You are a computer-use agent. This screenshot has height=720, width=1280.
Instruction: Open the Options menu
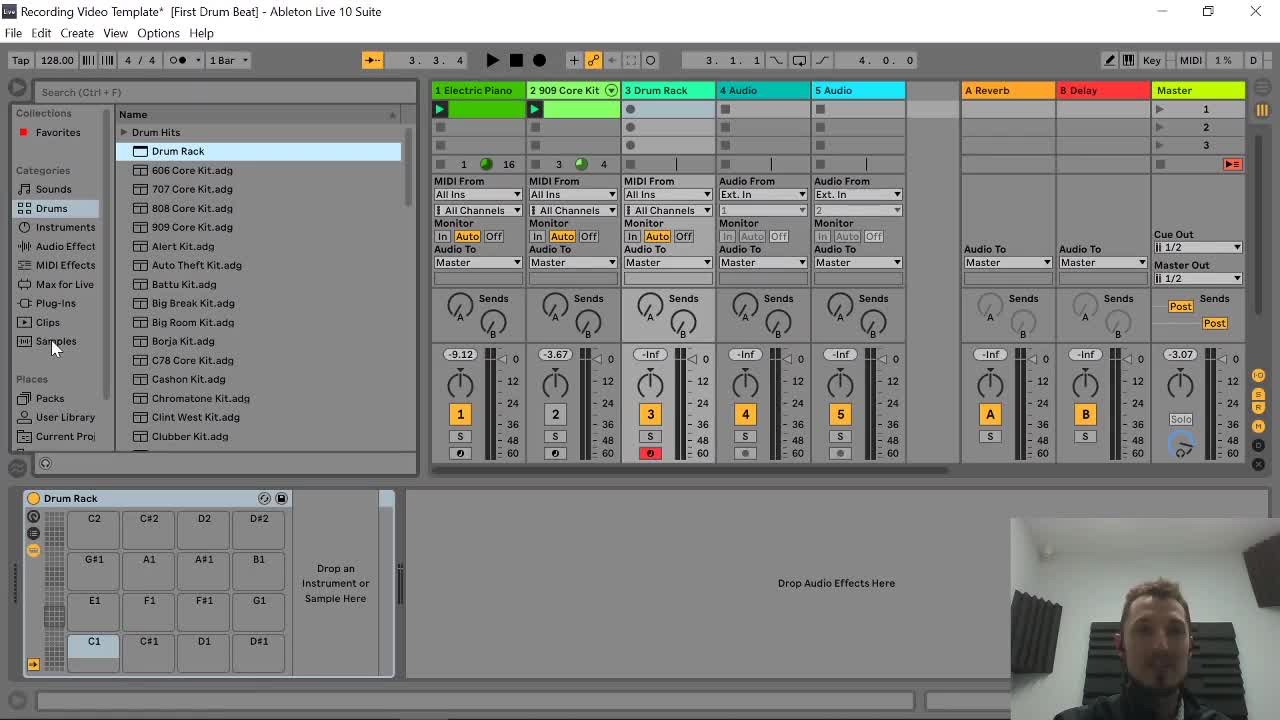click(158, 33)
